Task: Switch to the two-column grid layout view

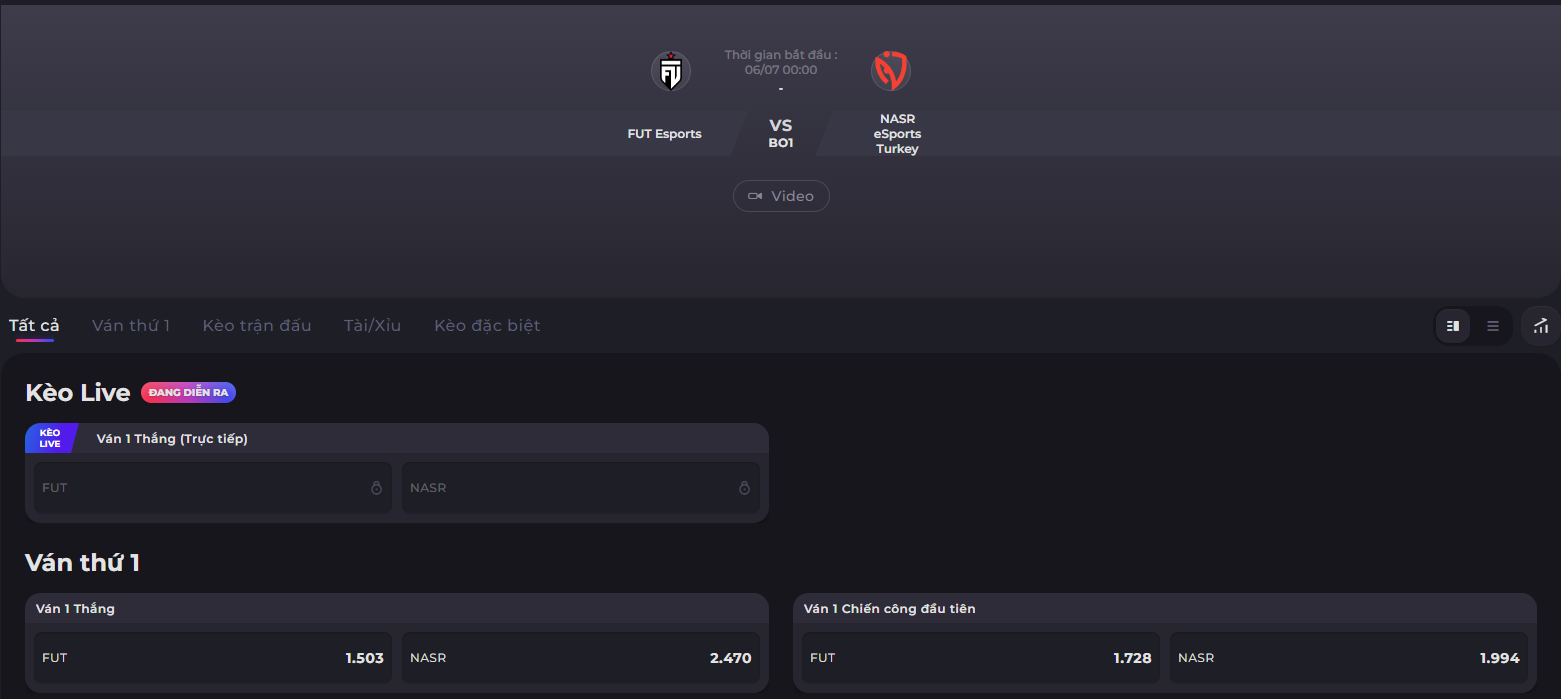Action: coord(1453,326)
